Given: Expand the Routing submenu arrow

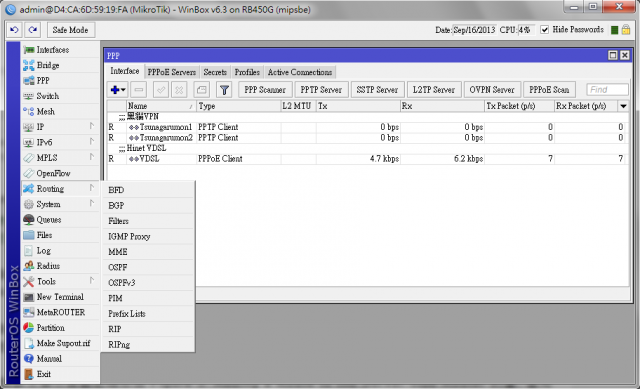Looking at the screenshot, I should 92,188.
